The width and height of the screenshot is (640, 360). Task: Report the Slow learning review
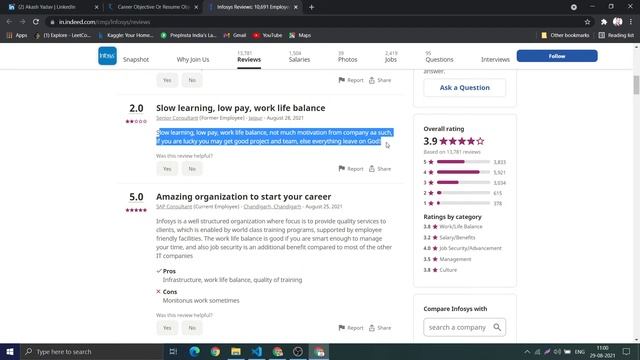351,169
